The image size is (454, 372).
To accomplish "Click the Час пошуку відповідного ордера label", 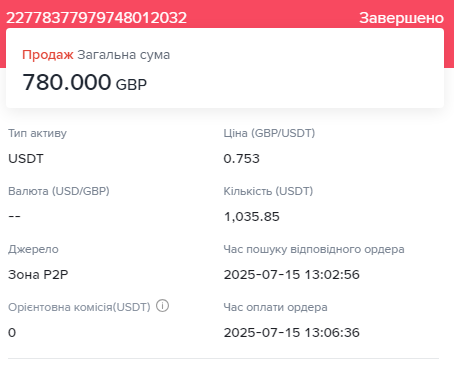I will [x=314, y=249].
